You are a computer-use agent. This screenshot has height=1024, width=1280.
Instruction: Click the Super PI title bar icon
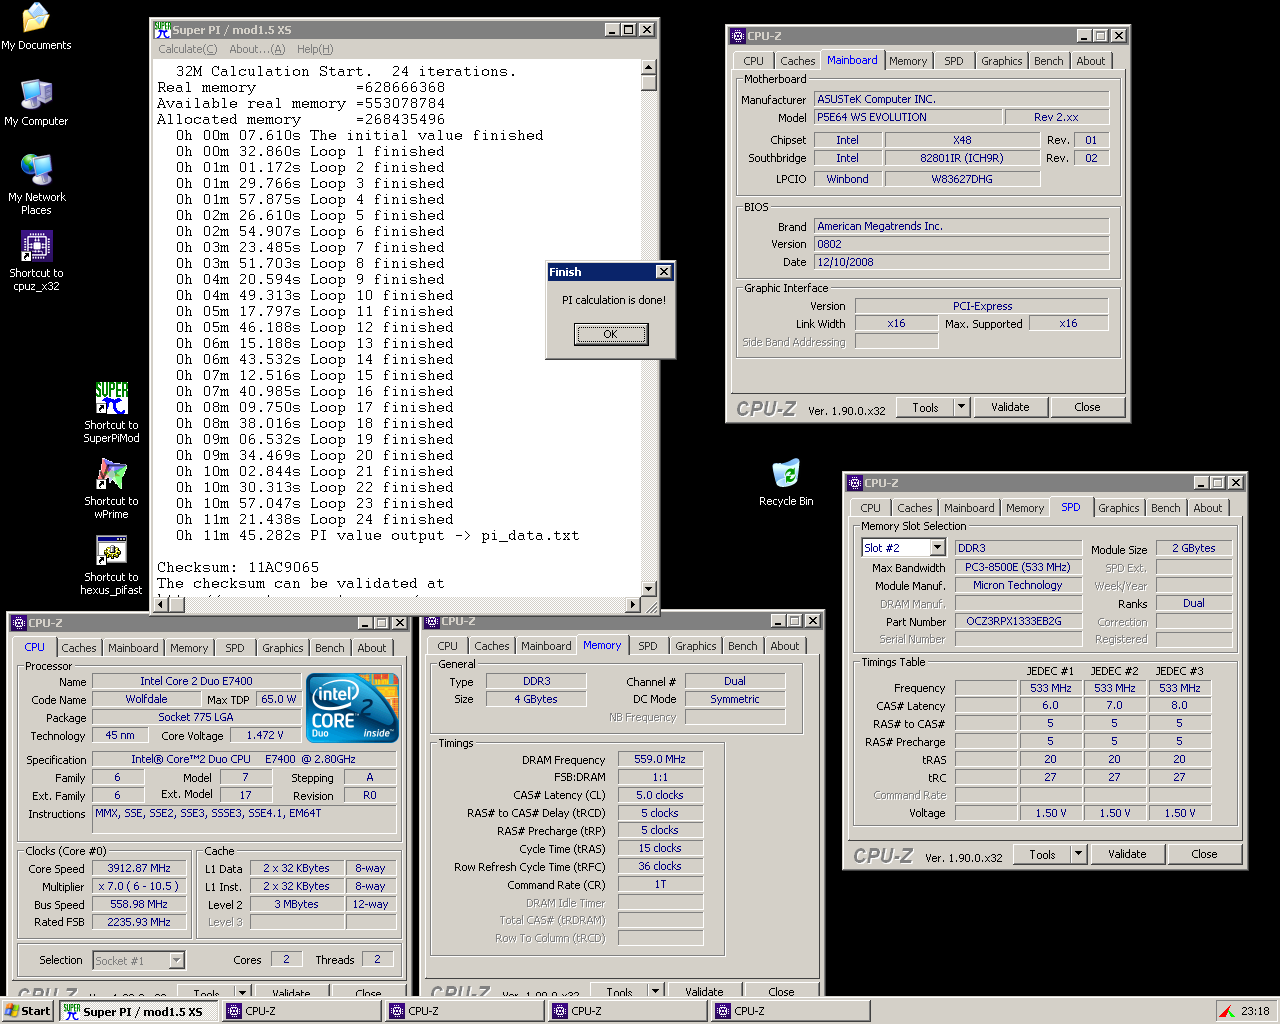click(163, 30)
